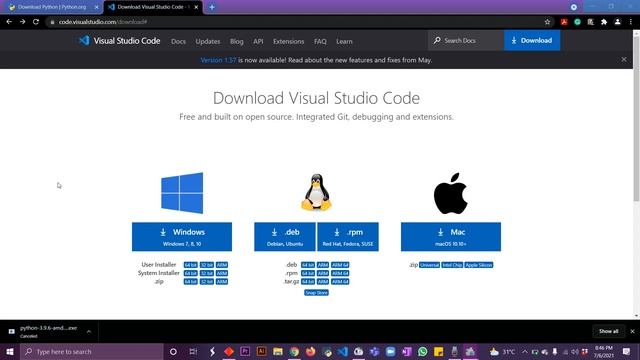Click the blue Download button in the header
The height and width of the screenshot is (360, 640).
[x=532, y=40]
